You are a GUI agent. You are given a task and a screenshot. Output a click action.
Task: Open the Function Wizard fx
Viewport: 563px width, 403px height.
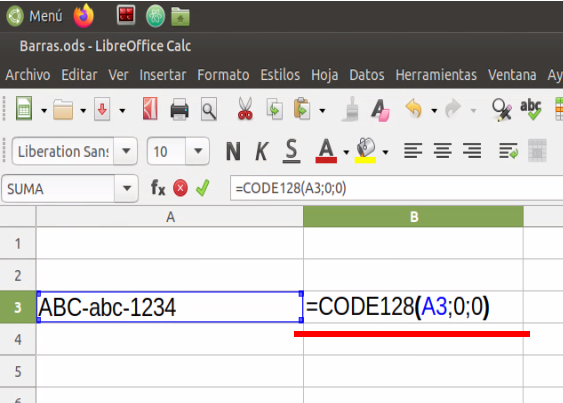coord(158,188)
